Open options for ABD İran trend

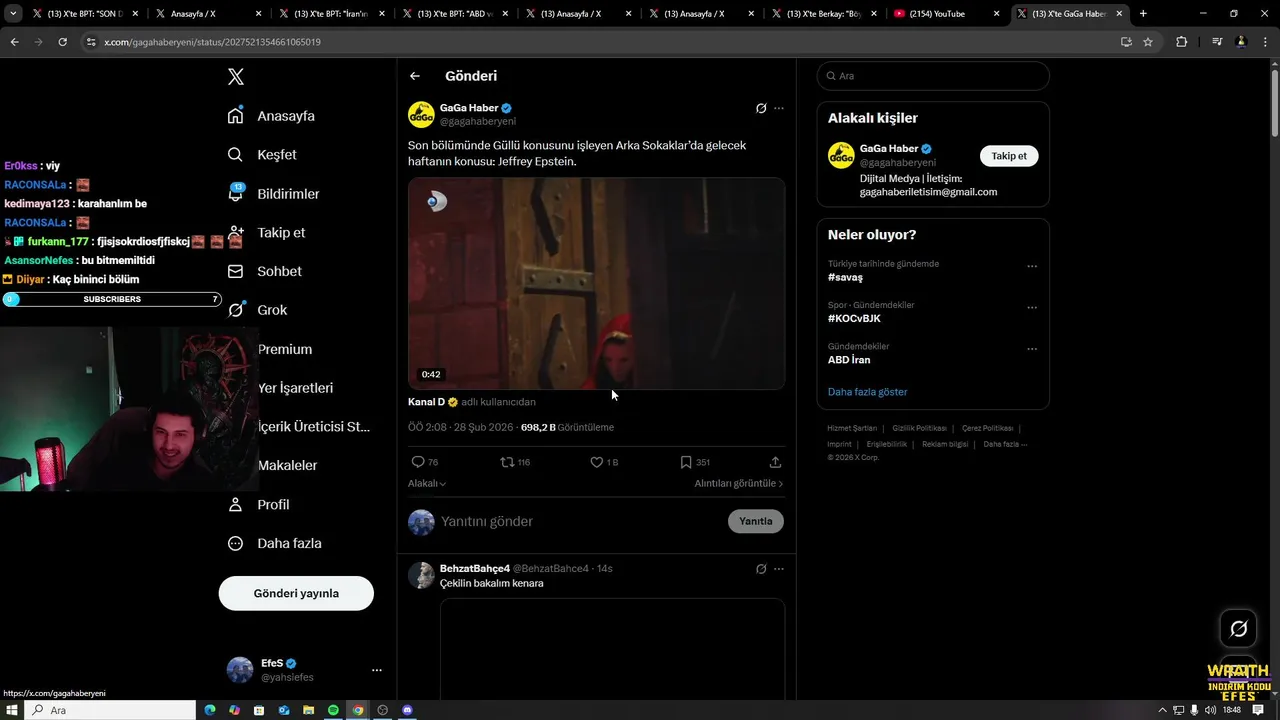coord(1032,348)
